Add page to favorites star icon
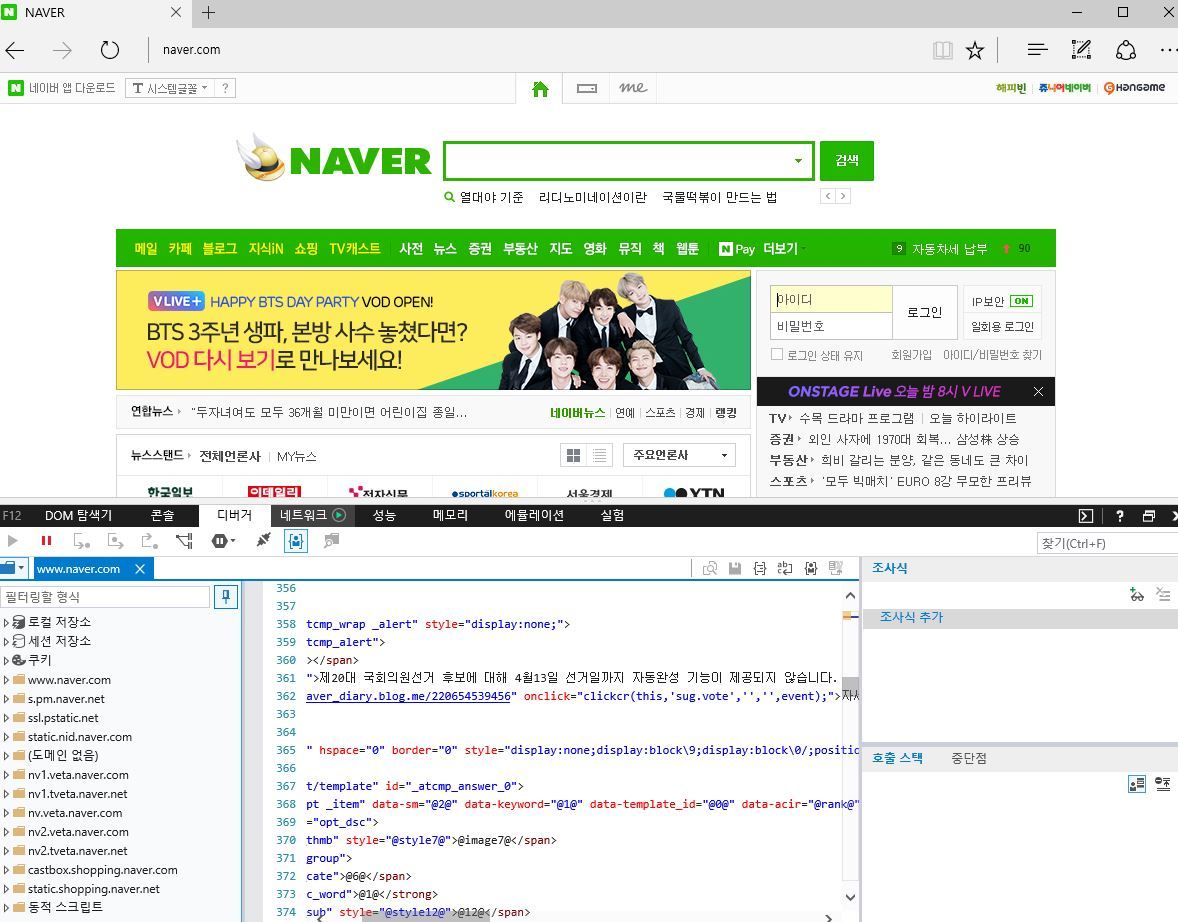 coord(974,50)
